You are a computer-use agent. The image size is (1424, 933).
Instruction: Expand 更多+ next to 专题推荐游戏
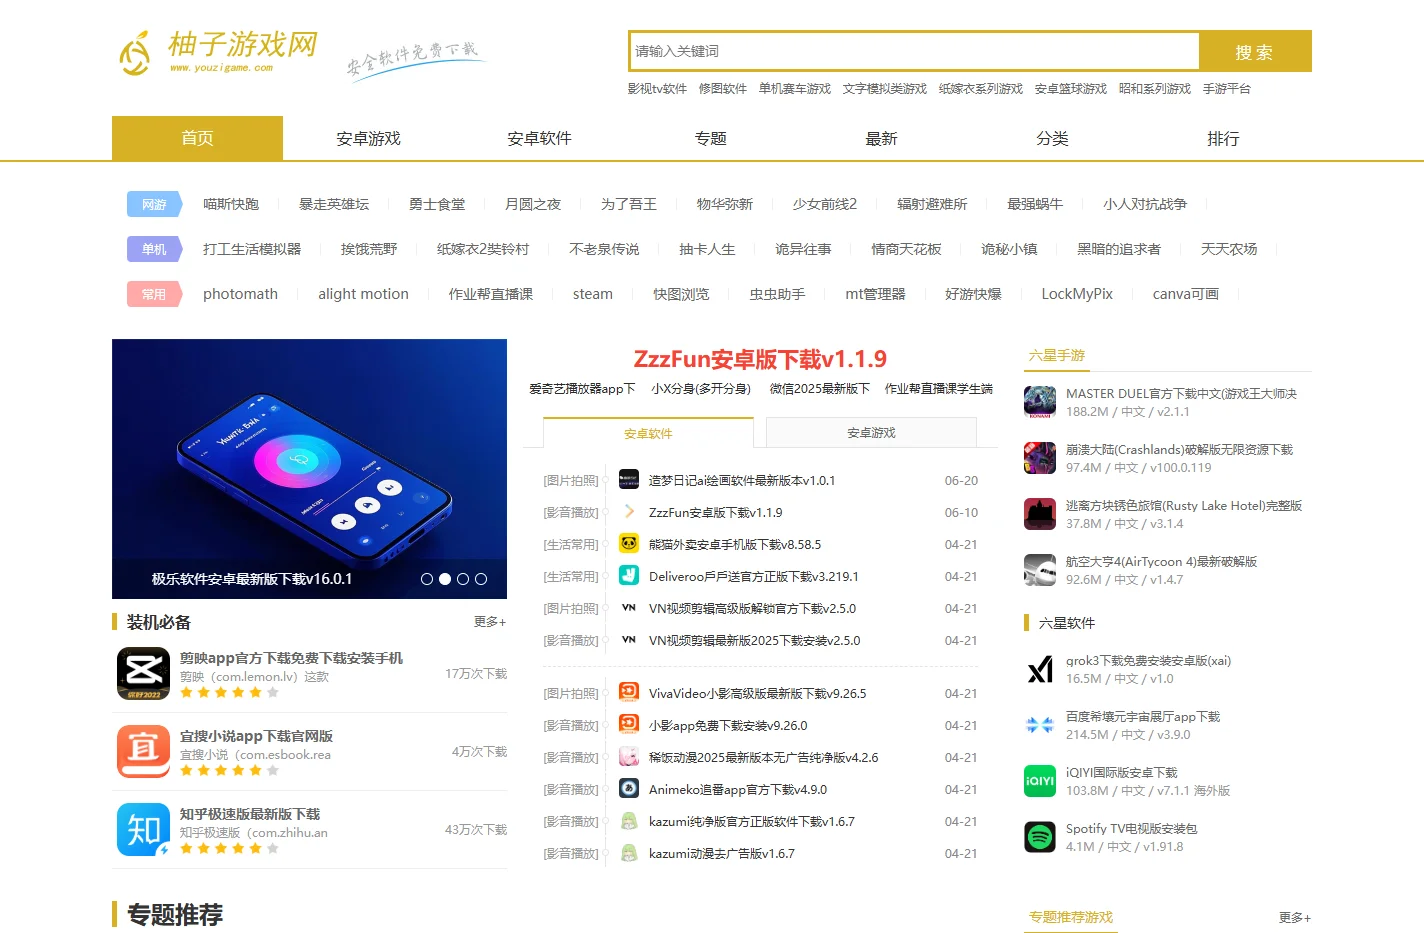1295,917
